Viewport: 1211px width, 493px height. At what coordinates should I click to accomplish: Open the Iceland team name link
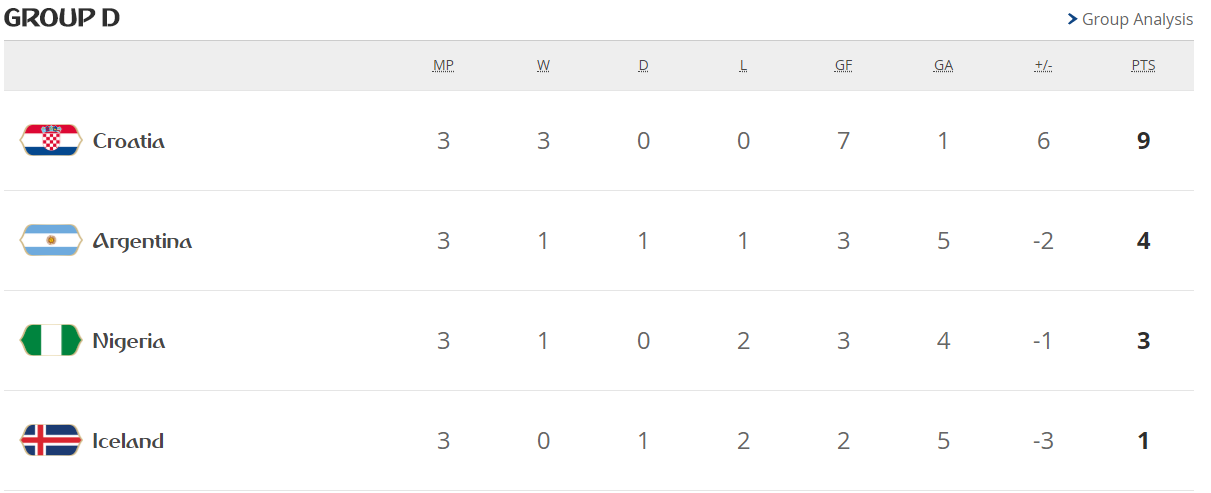pos(128,441)
